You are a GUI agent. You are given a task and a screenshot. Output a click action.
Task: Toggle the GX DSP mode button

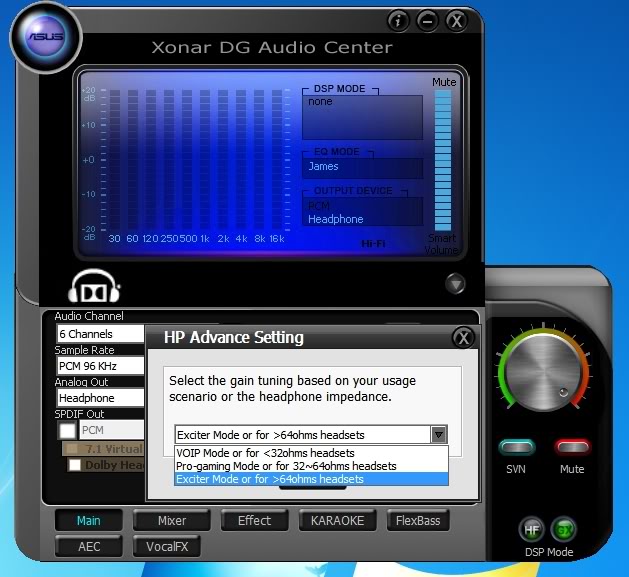[x=564, y=530]
